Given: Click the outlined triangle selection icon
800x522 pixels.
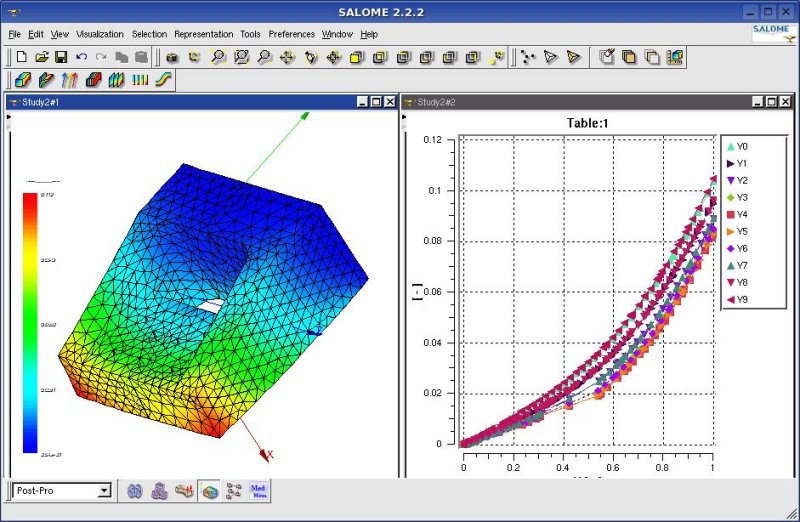Looking at the screenshot, I should (x=551, y=57).
